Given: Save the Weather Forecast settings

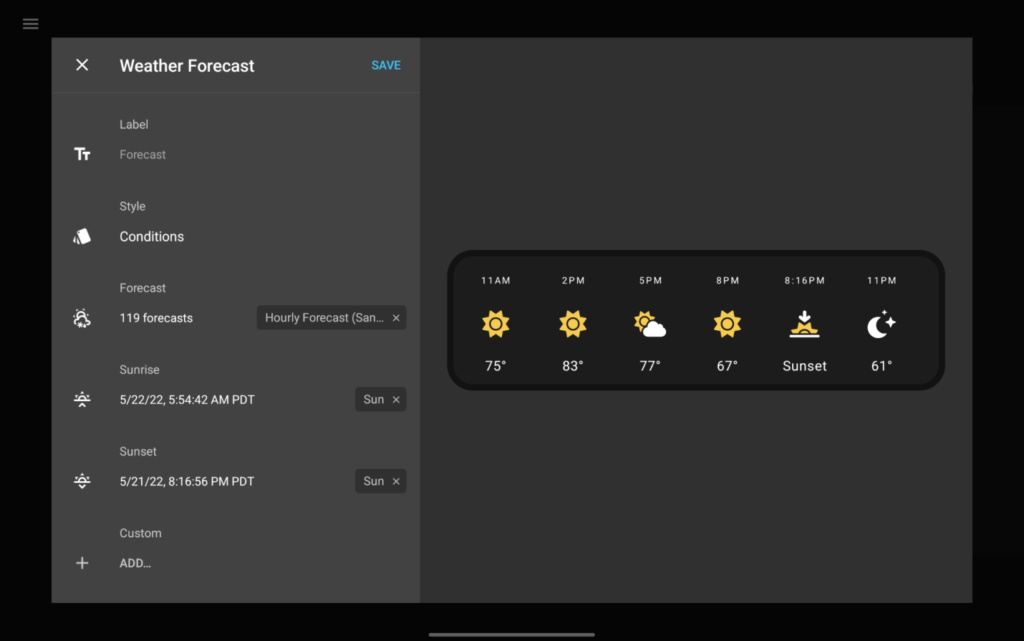Looking at the screenshot, I should point(386,65).
